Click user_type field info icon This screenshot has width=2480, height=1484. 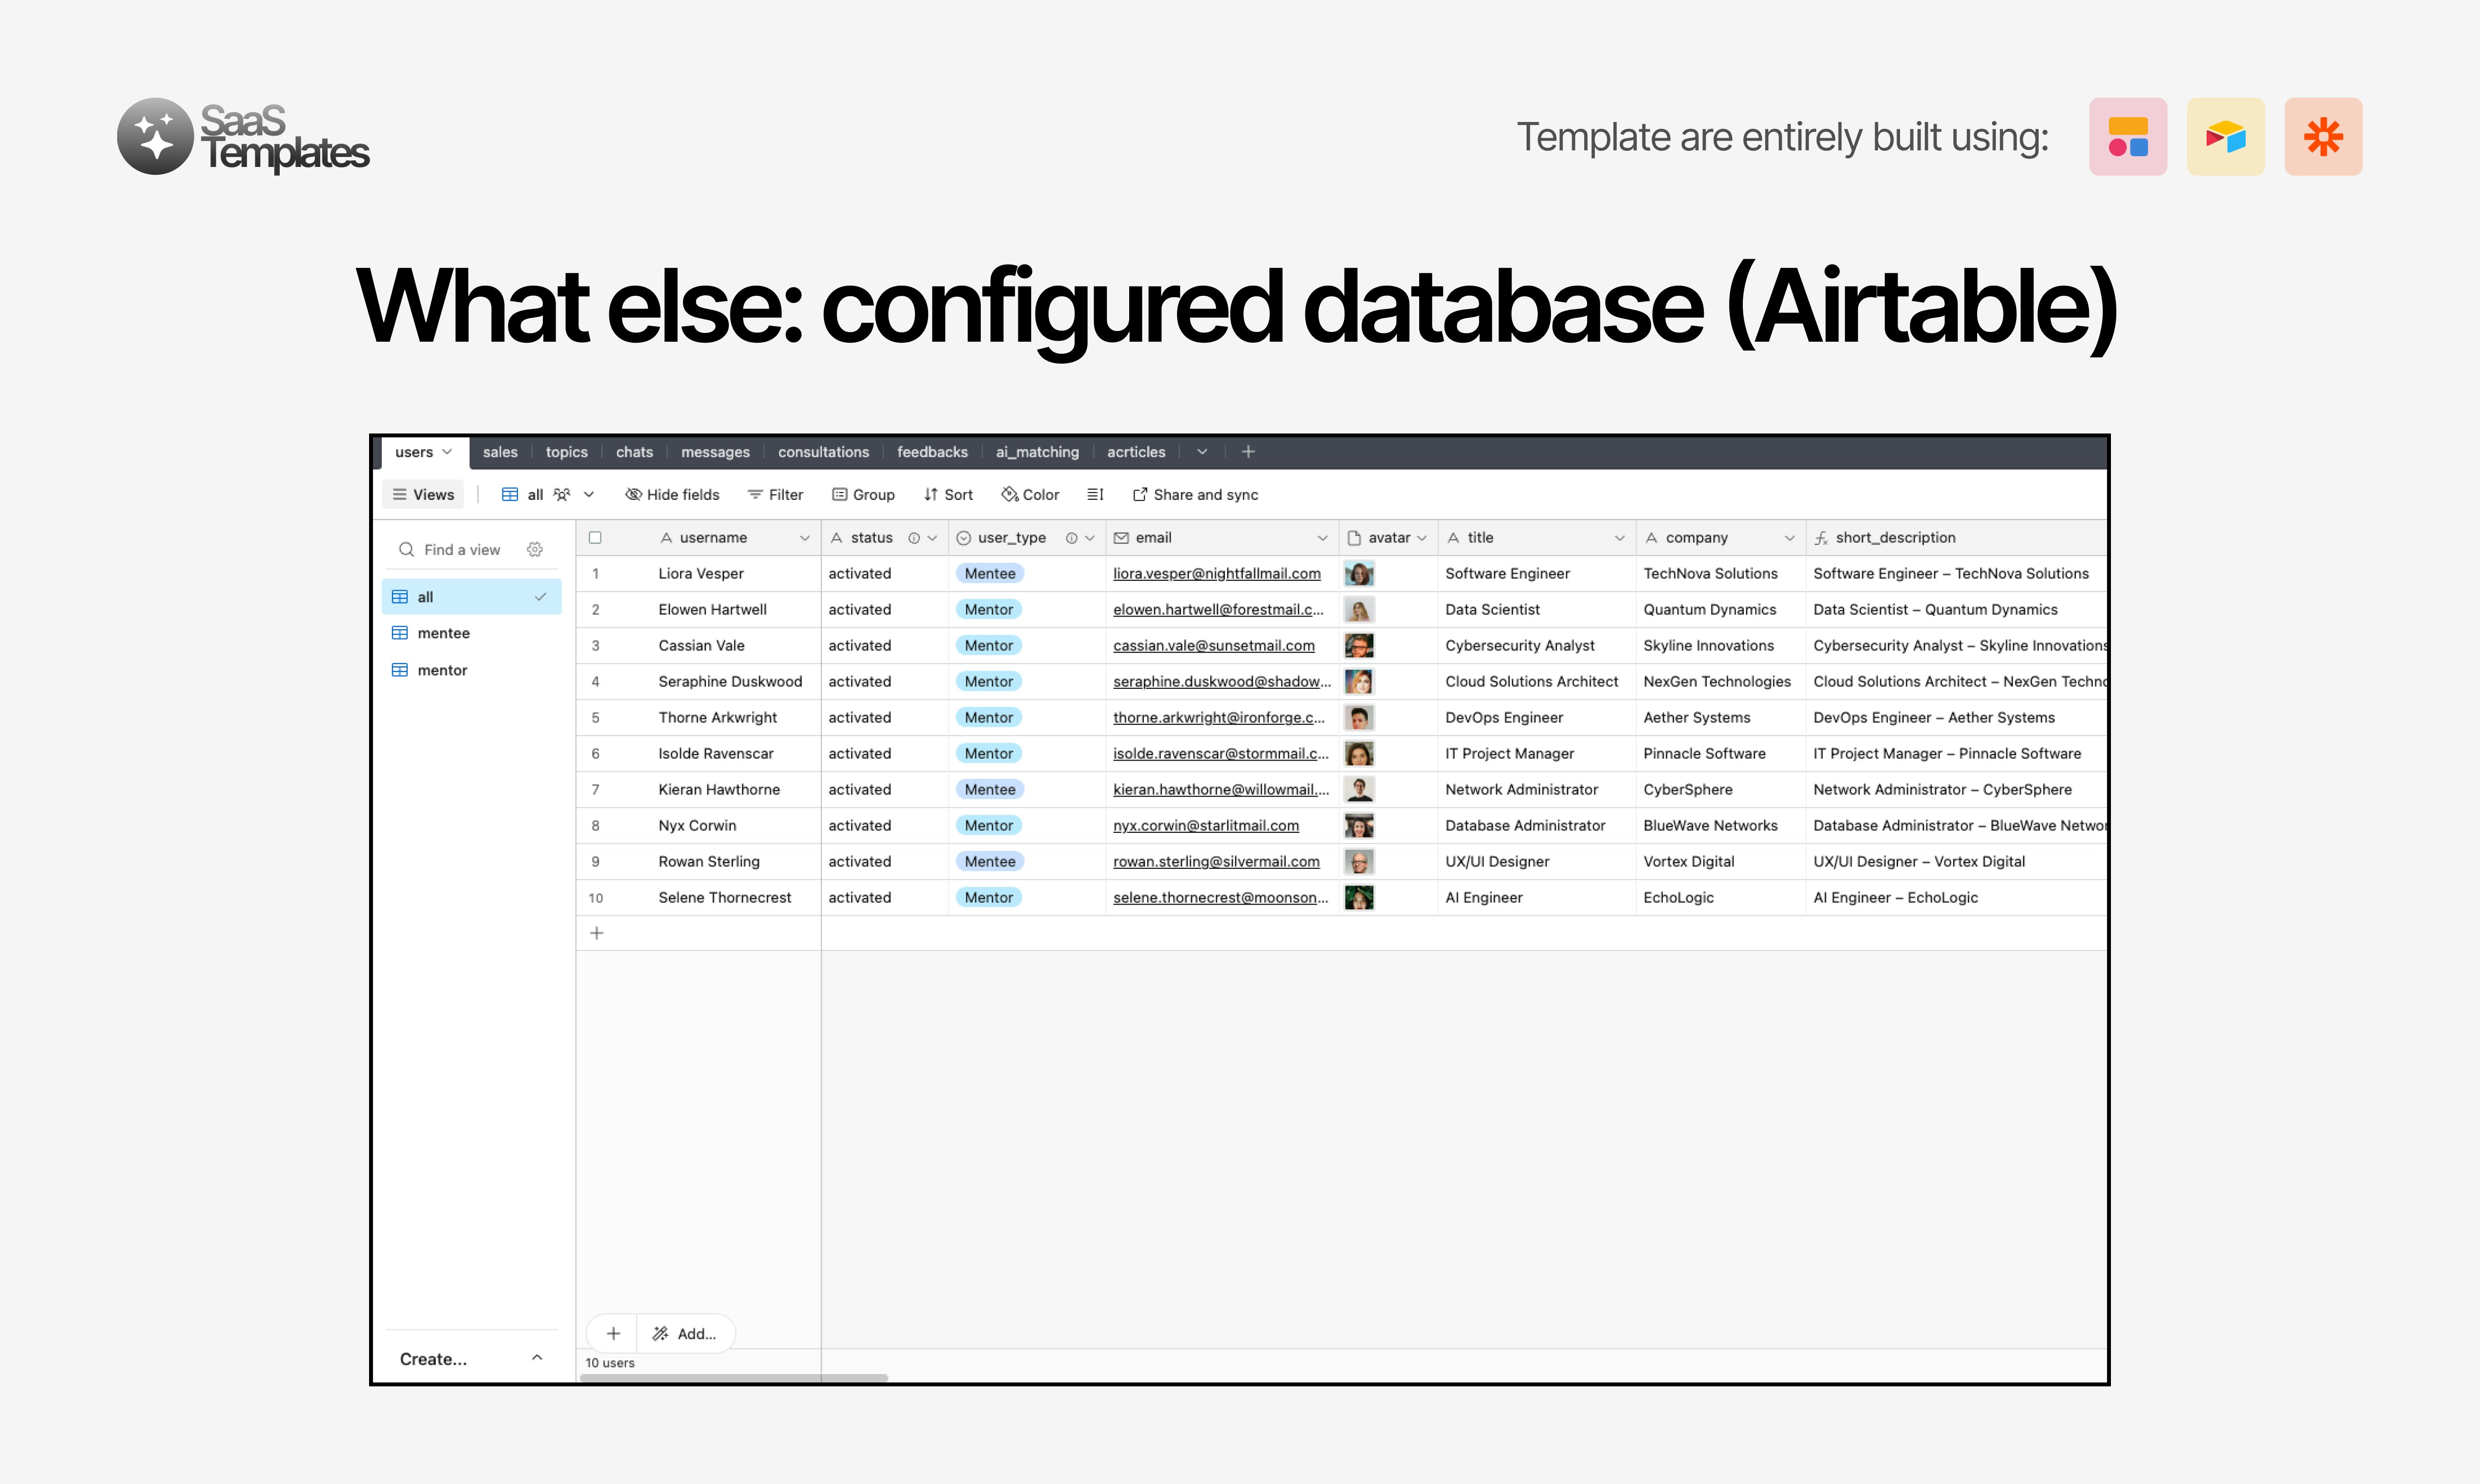click(x=1072, y=538)
